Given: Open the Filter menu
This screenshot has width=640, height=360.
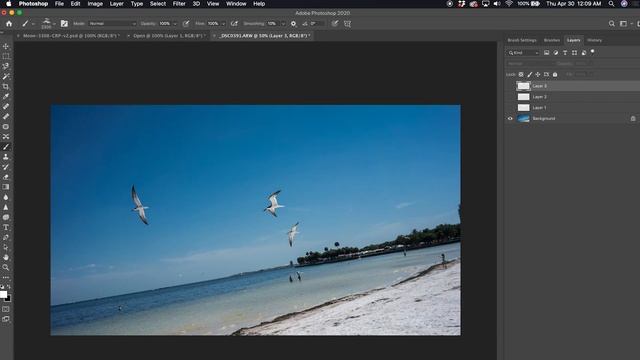Looking at the screenshot, I should [179, 4].
